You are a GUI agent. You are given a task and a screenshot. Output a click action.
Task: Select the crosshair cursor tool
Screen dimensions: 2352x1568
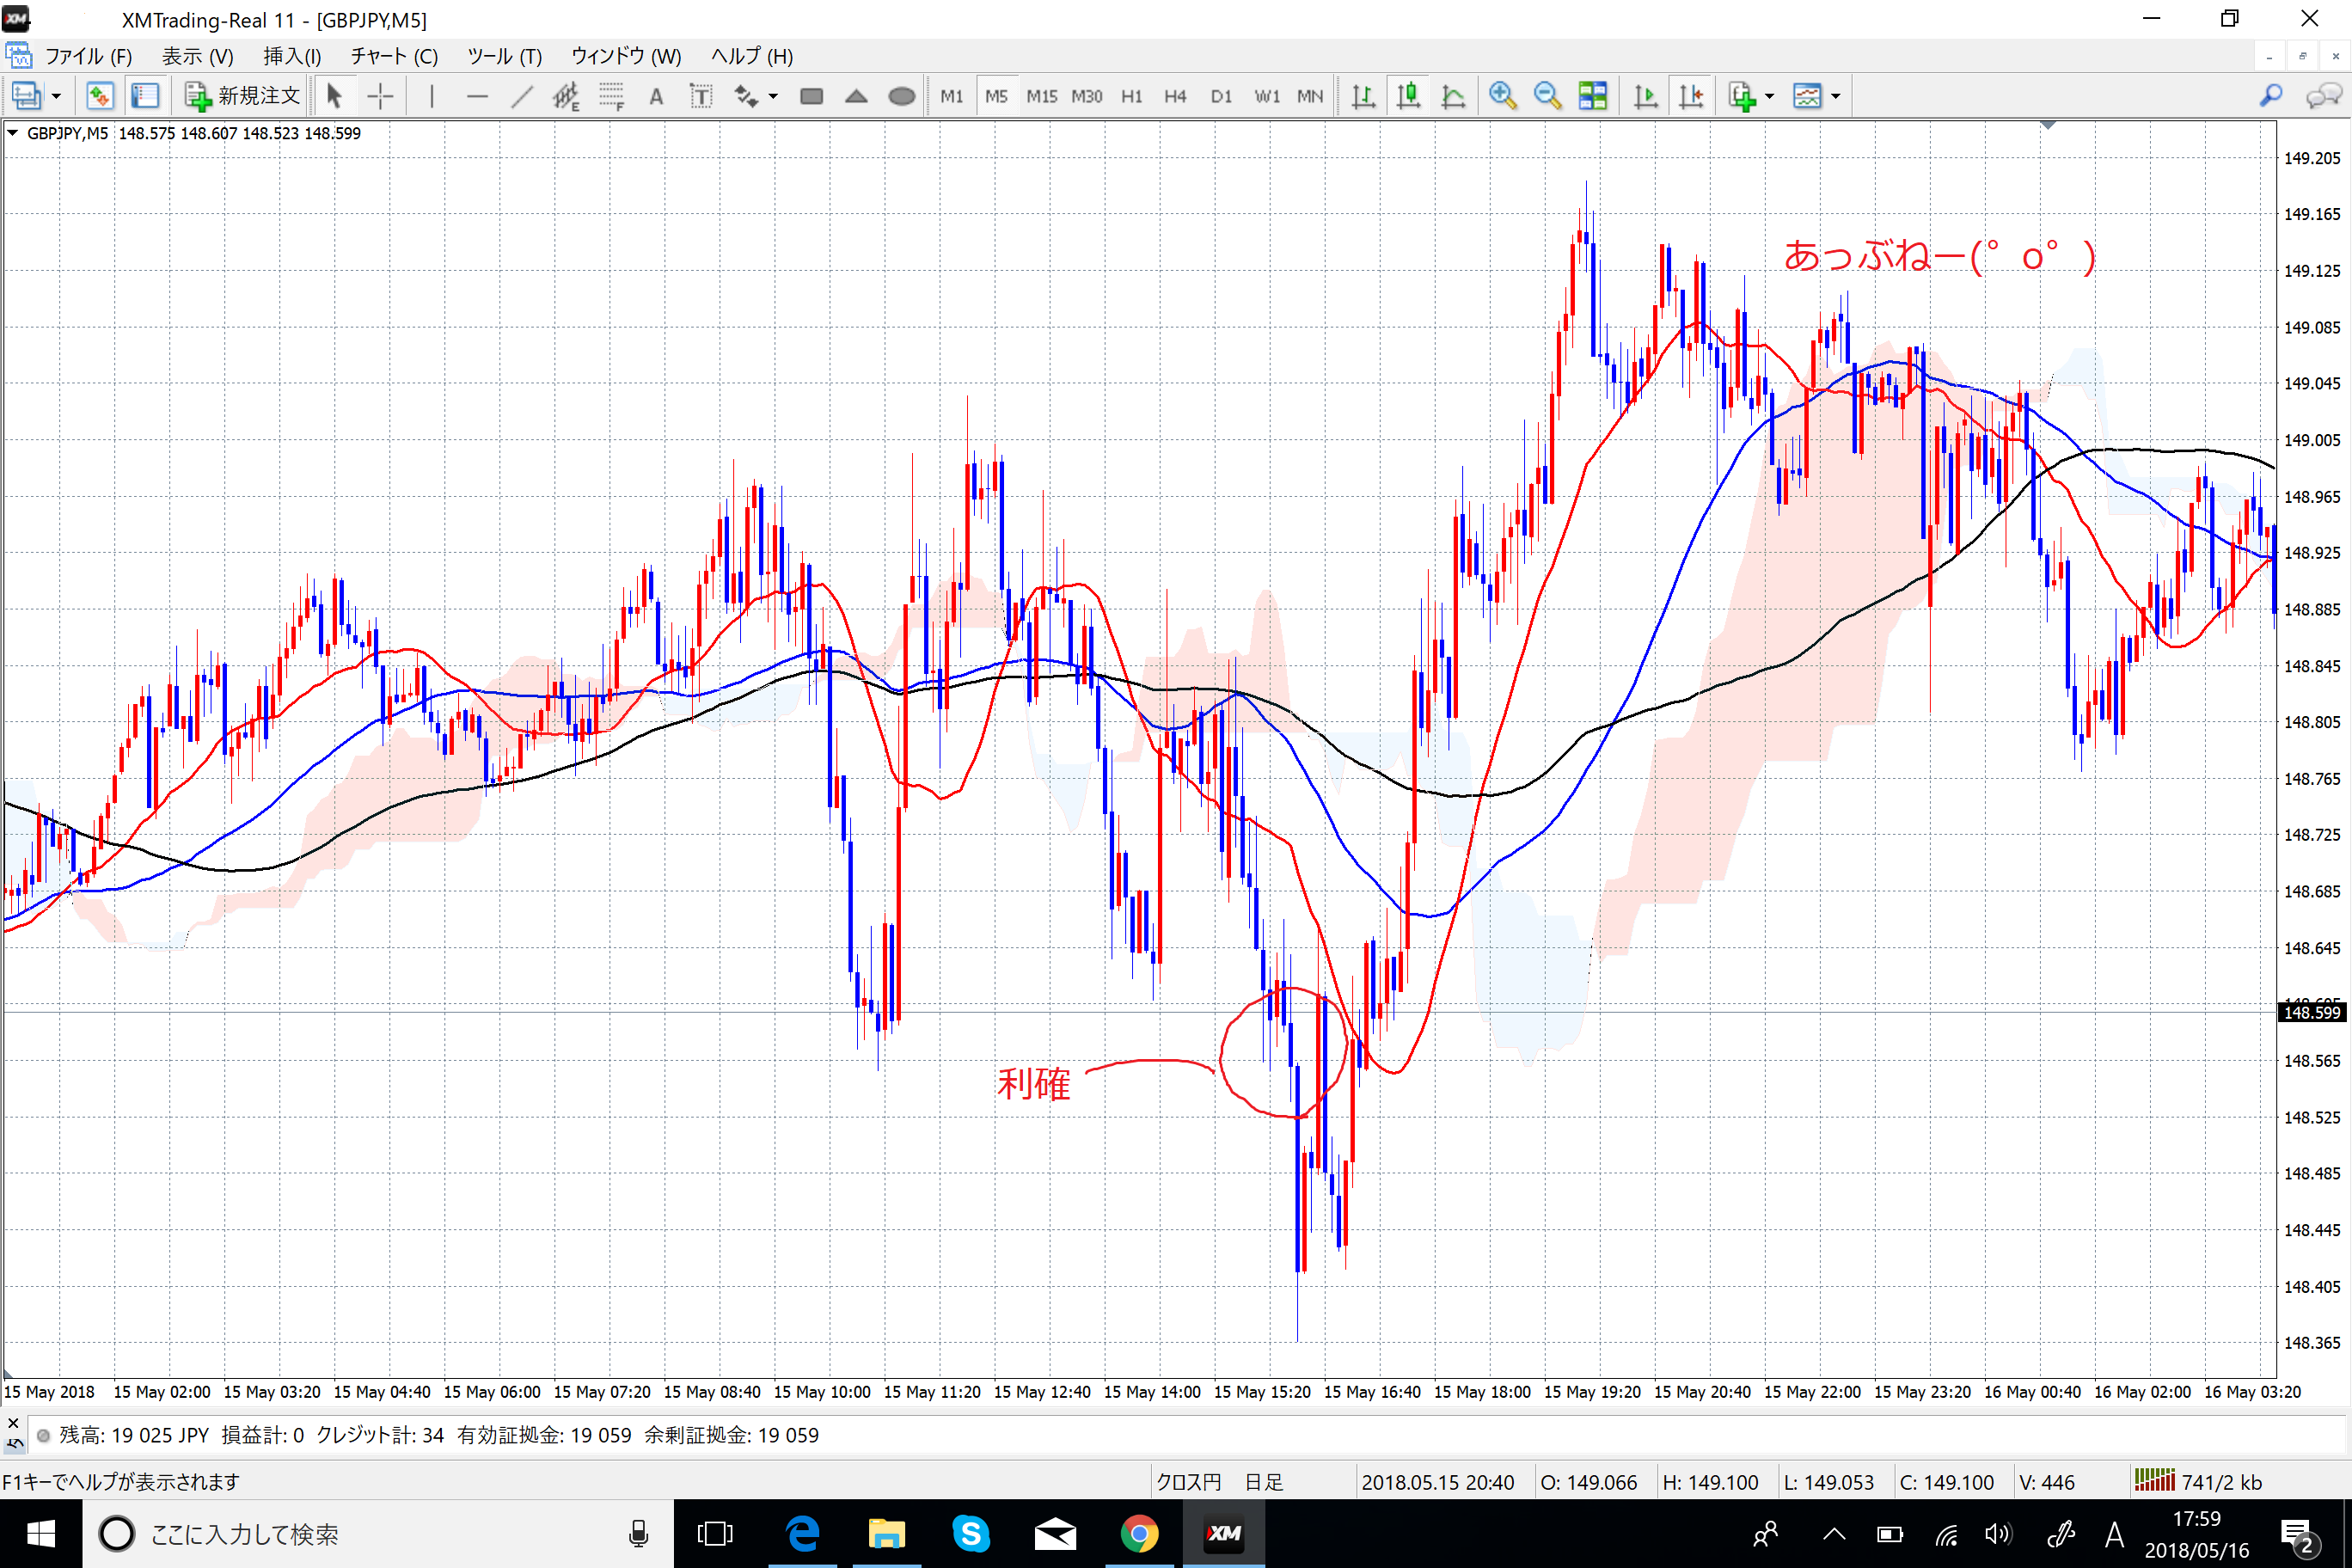pos(380,96)
